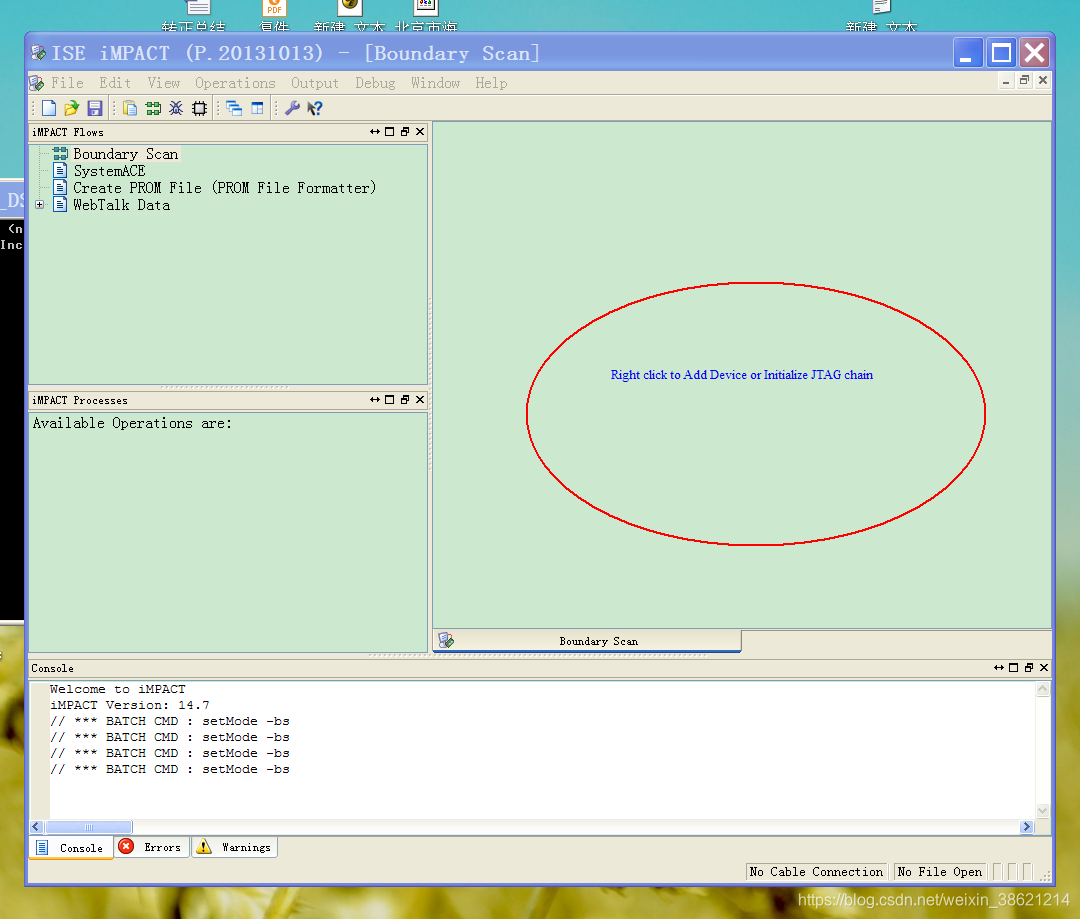Maximize the Console panel
Screen dimensions: 1080x919
[x=1014, y=668]
